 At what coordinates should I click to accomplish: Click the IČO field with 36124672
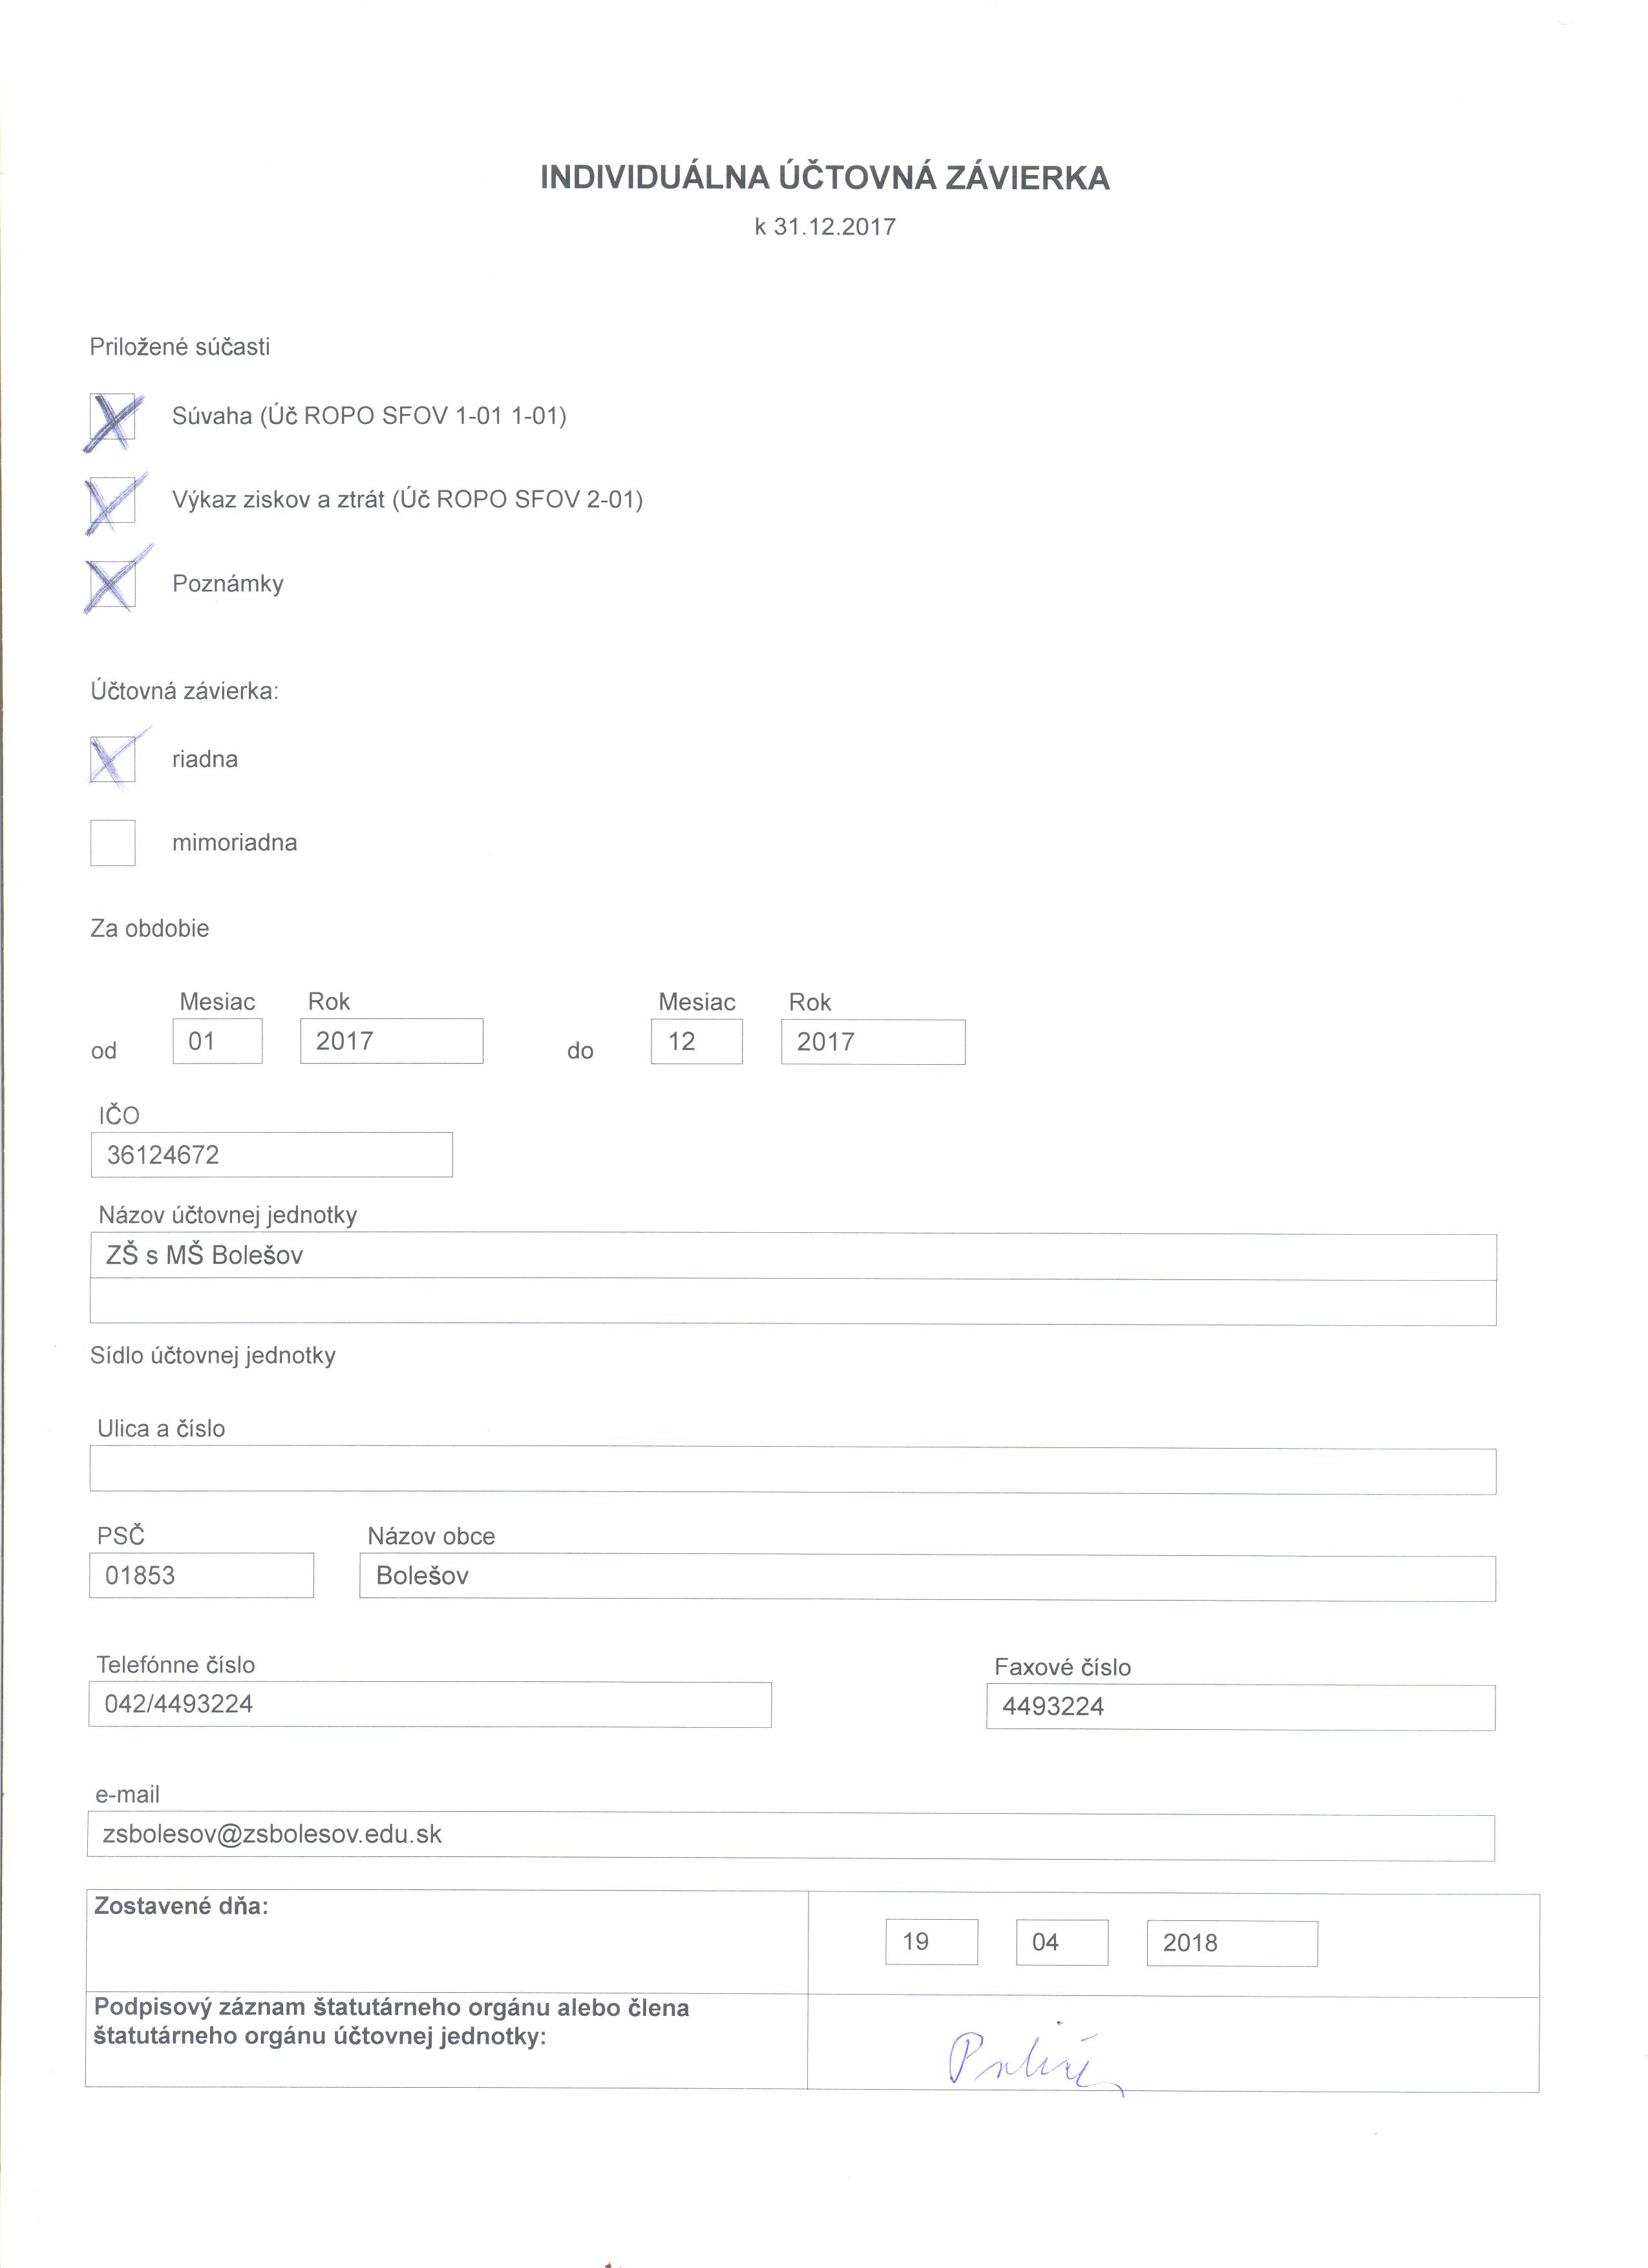point(271,1155)
